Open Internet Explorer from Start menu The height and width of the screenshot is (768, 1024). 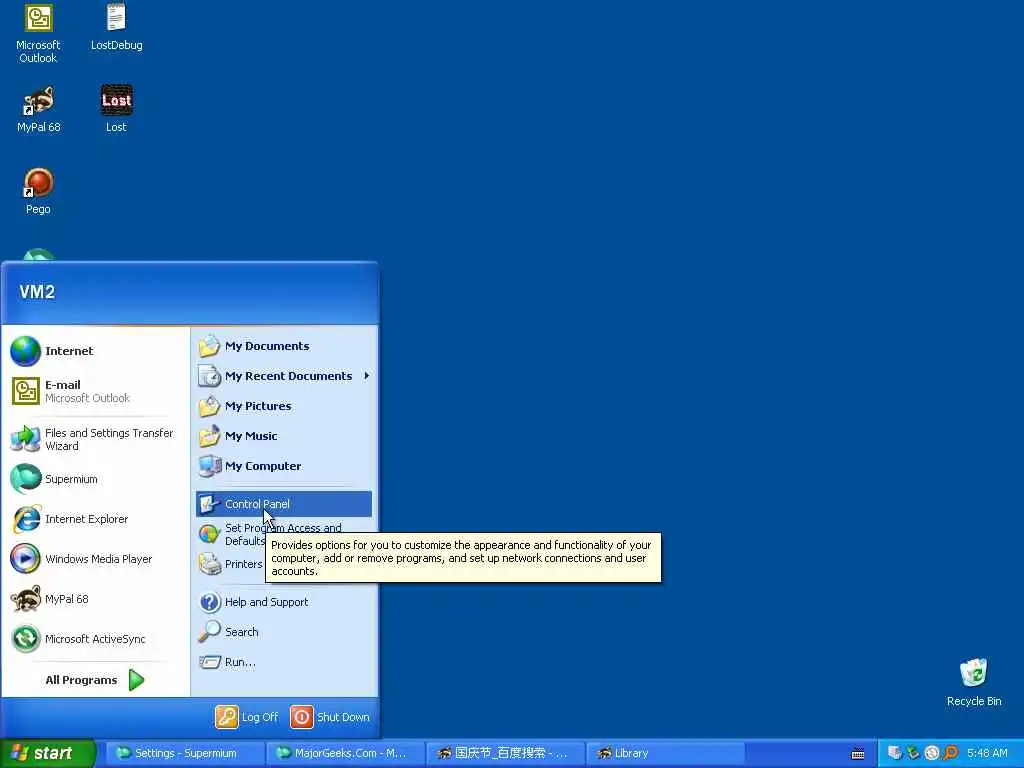pos(94,519)
